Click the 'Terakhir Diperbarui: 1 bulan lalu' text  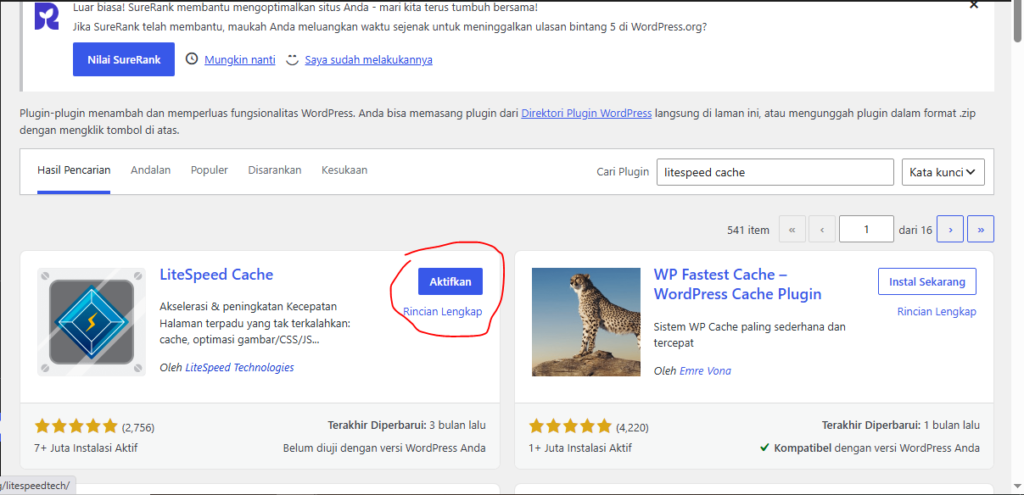(901, 426)
